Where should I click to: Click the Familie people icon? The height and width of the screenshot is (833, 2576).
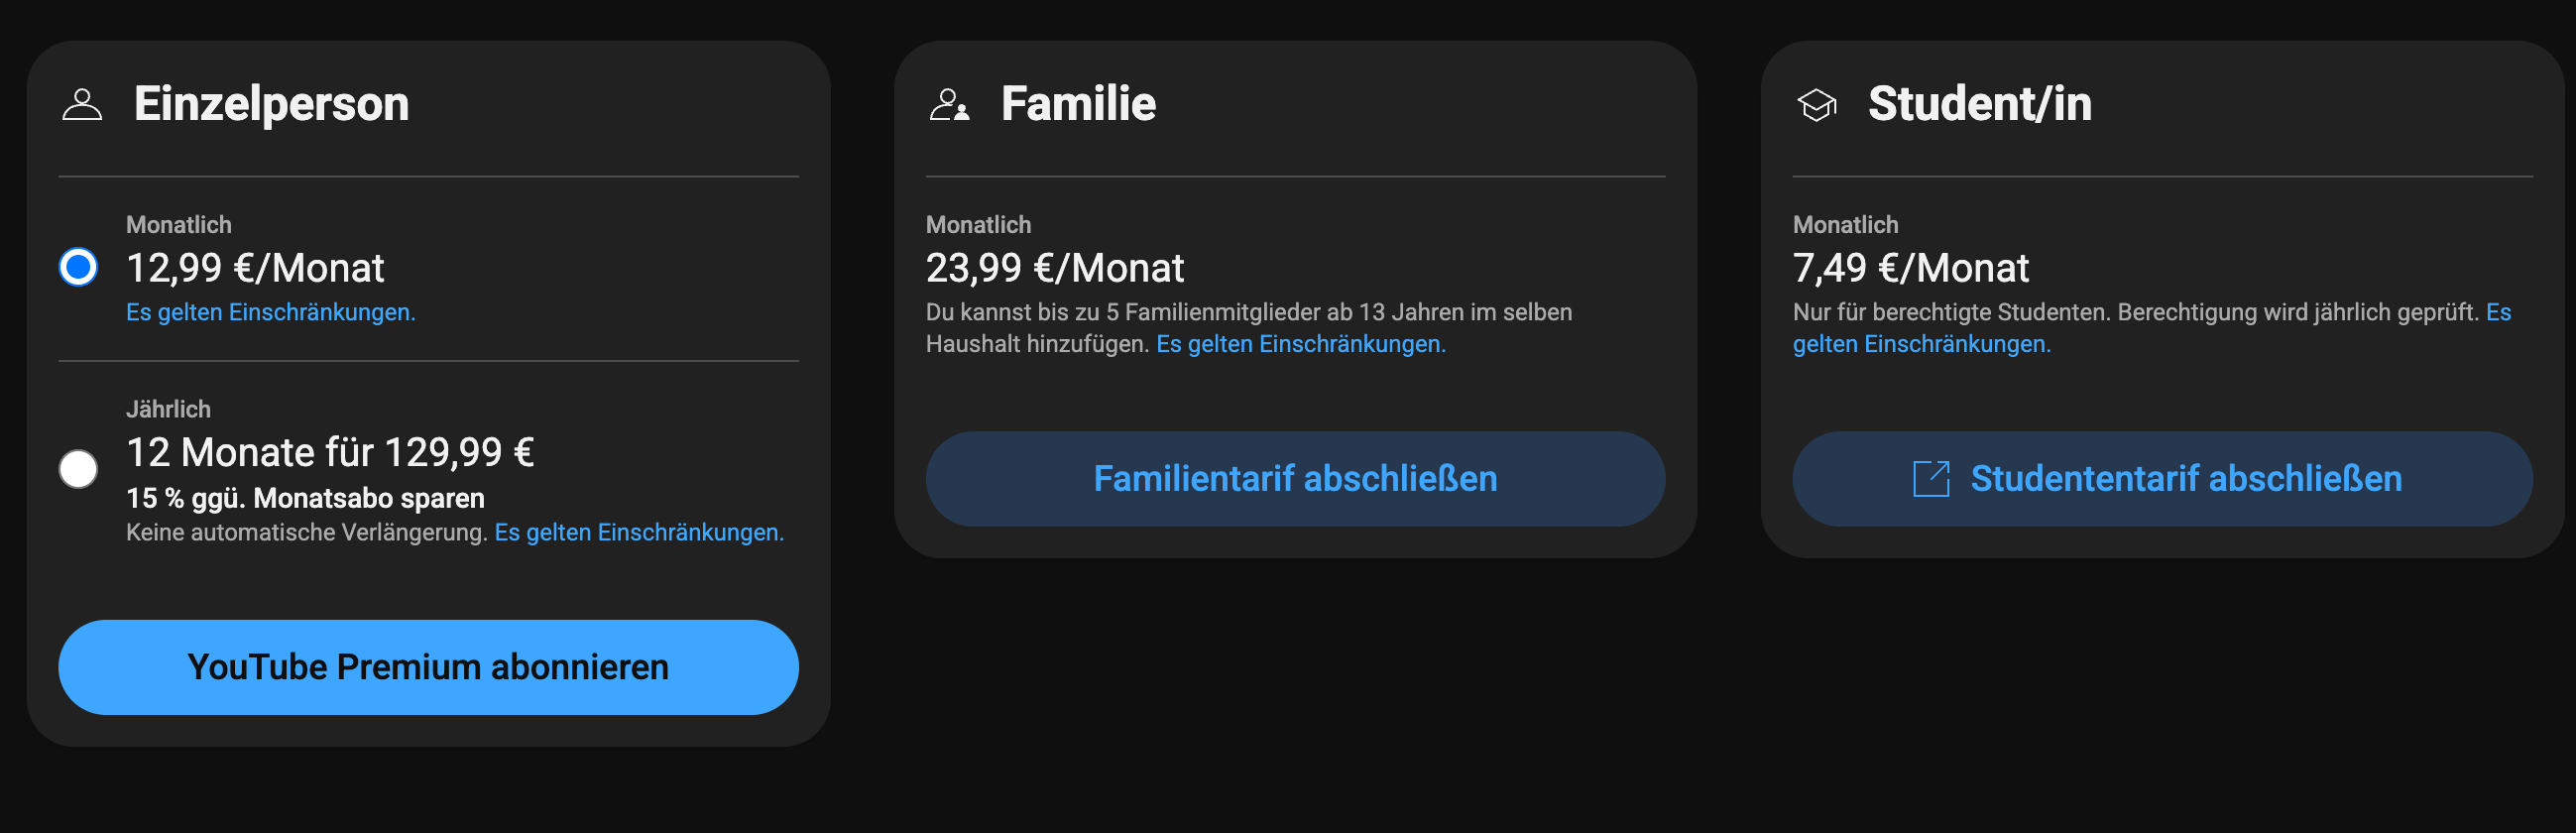[x=948, y=104]
